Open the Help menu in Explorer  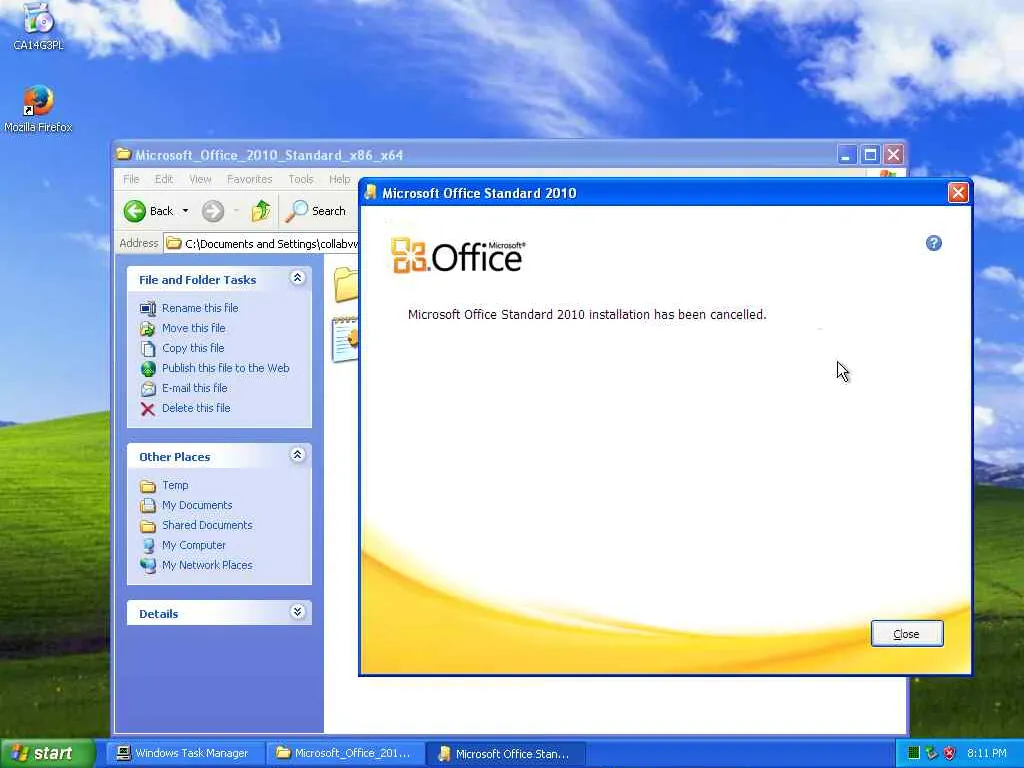pyautogui.click(x=339, y=179)
